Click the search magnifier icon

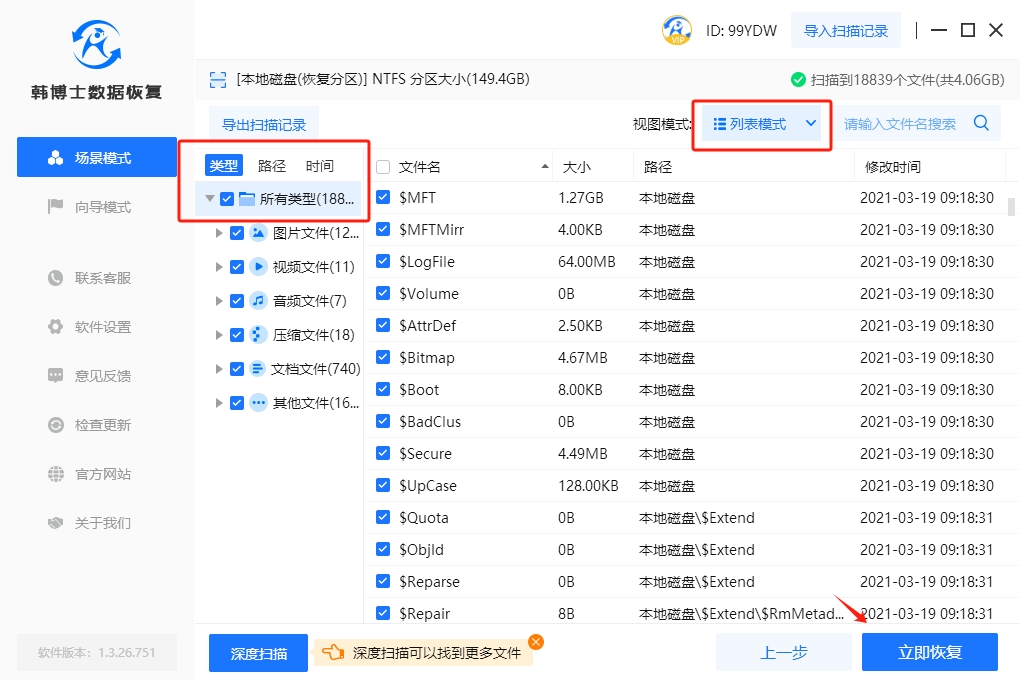click(981, 123)
